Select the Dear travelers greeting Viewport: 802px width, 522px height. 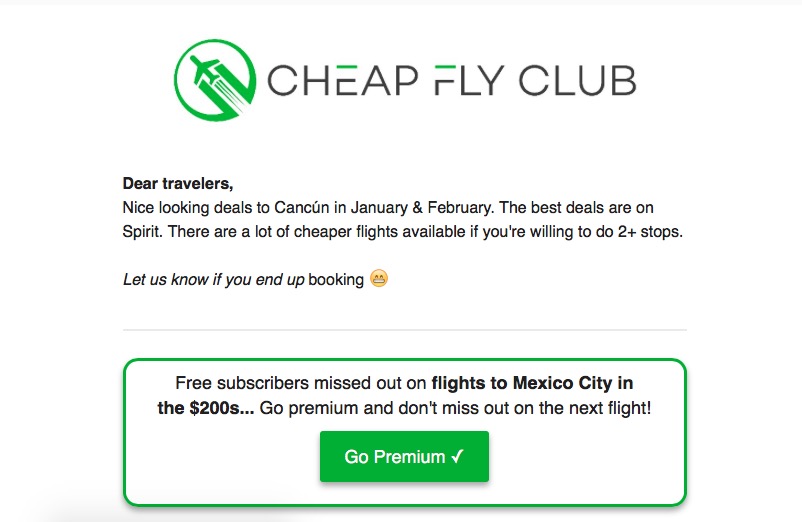coord(178,184)
